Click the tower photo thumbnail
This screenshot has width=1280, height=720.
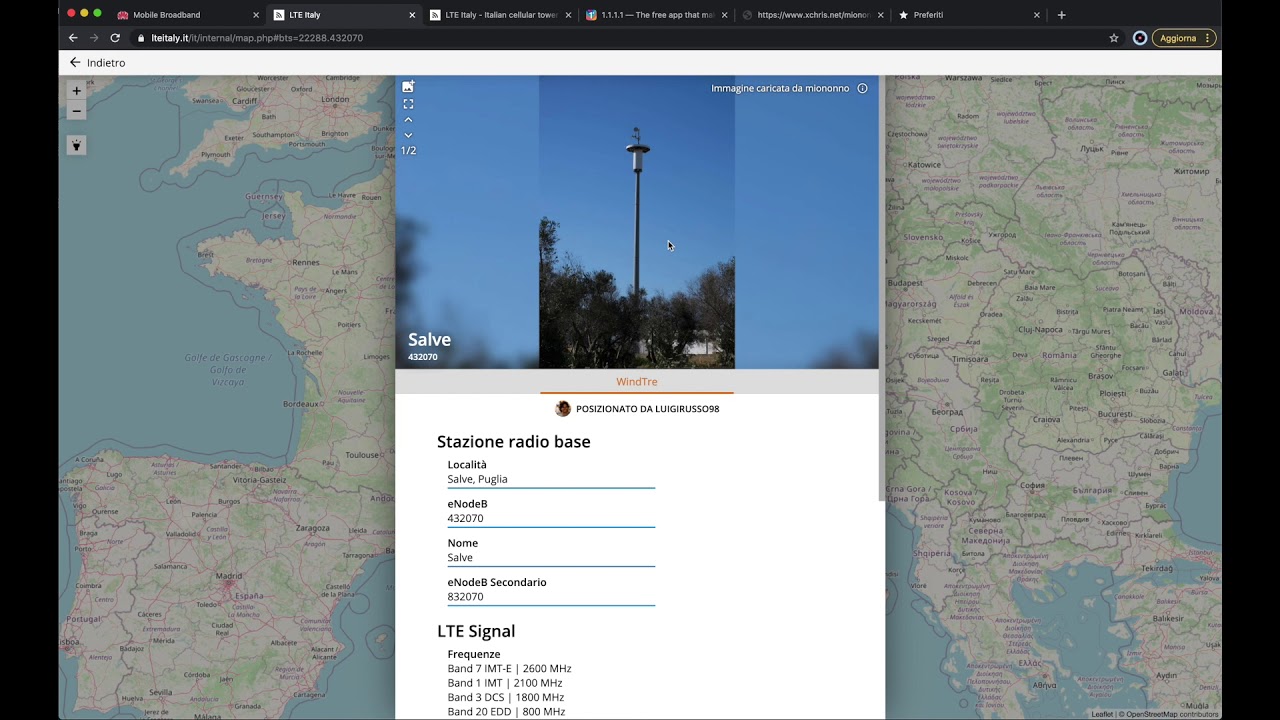point(637,222)
